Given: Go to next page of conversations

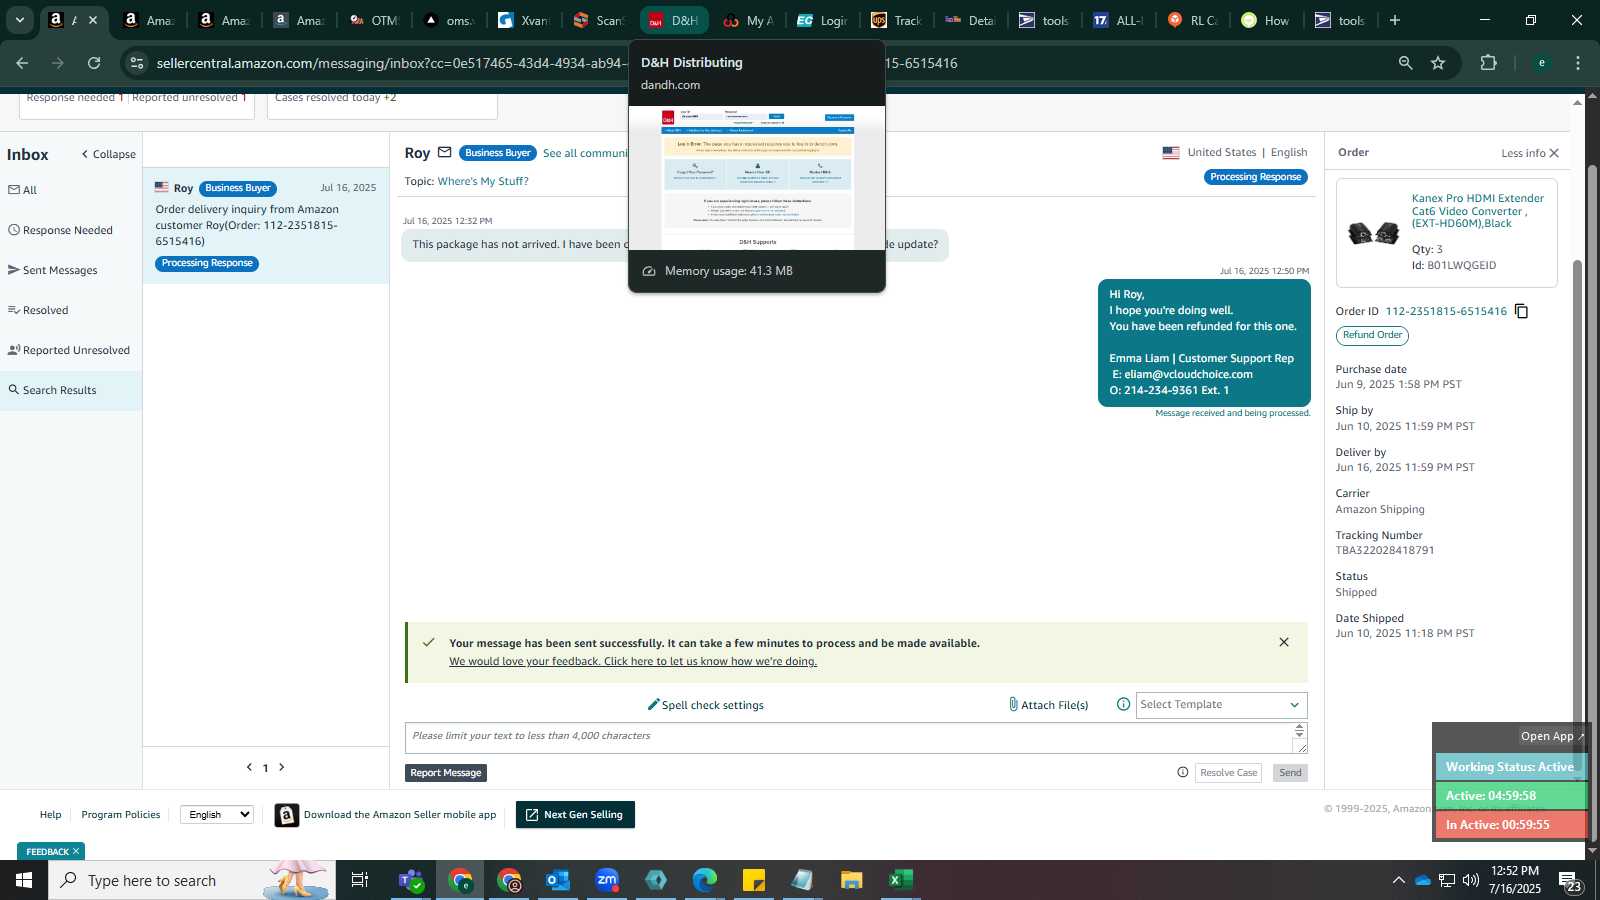Looking at the screenshot, I should pos(282,767).
